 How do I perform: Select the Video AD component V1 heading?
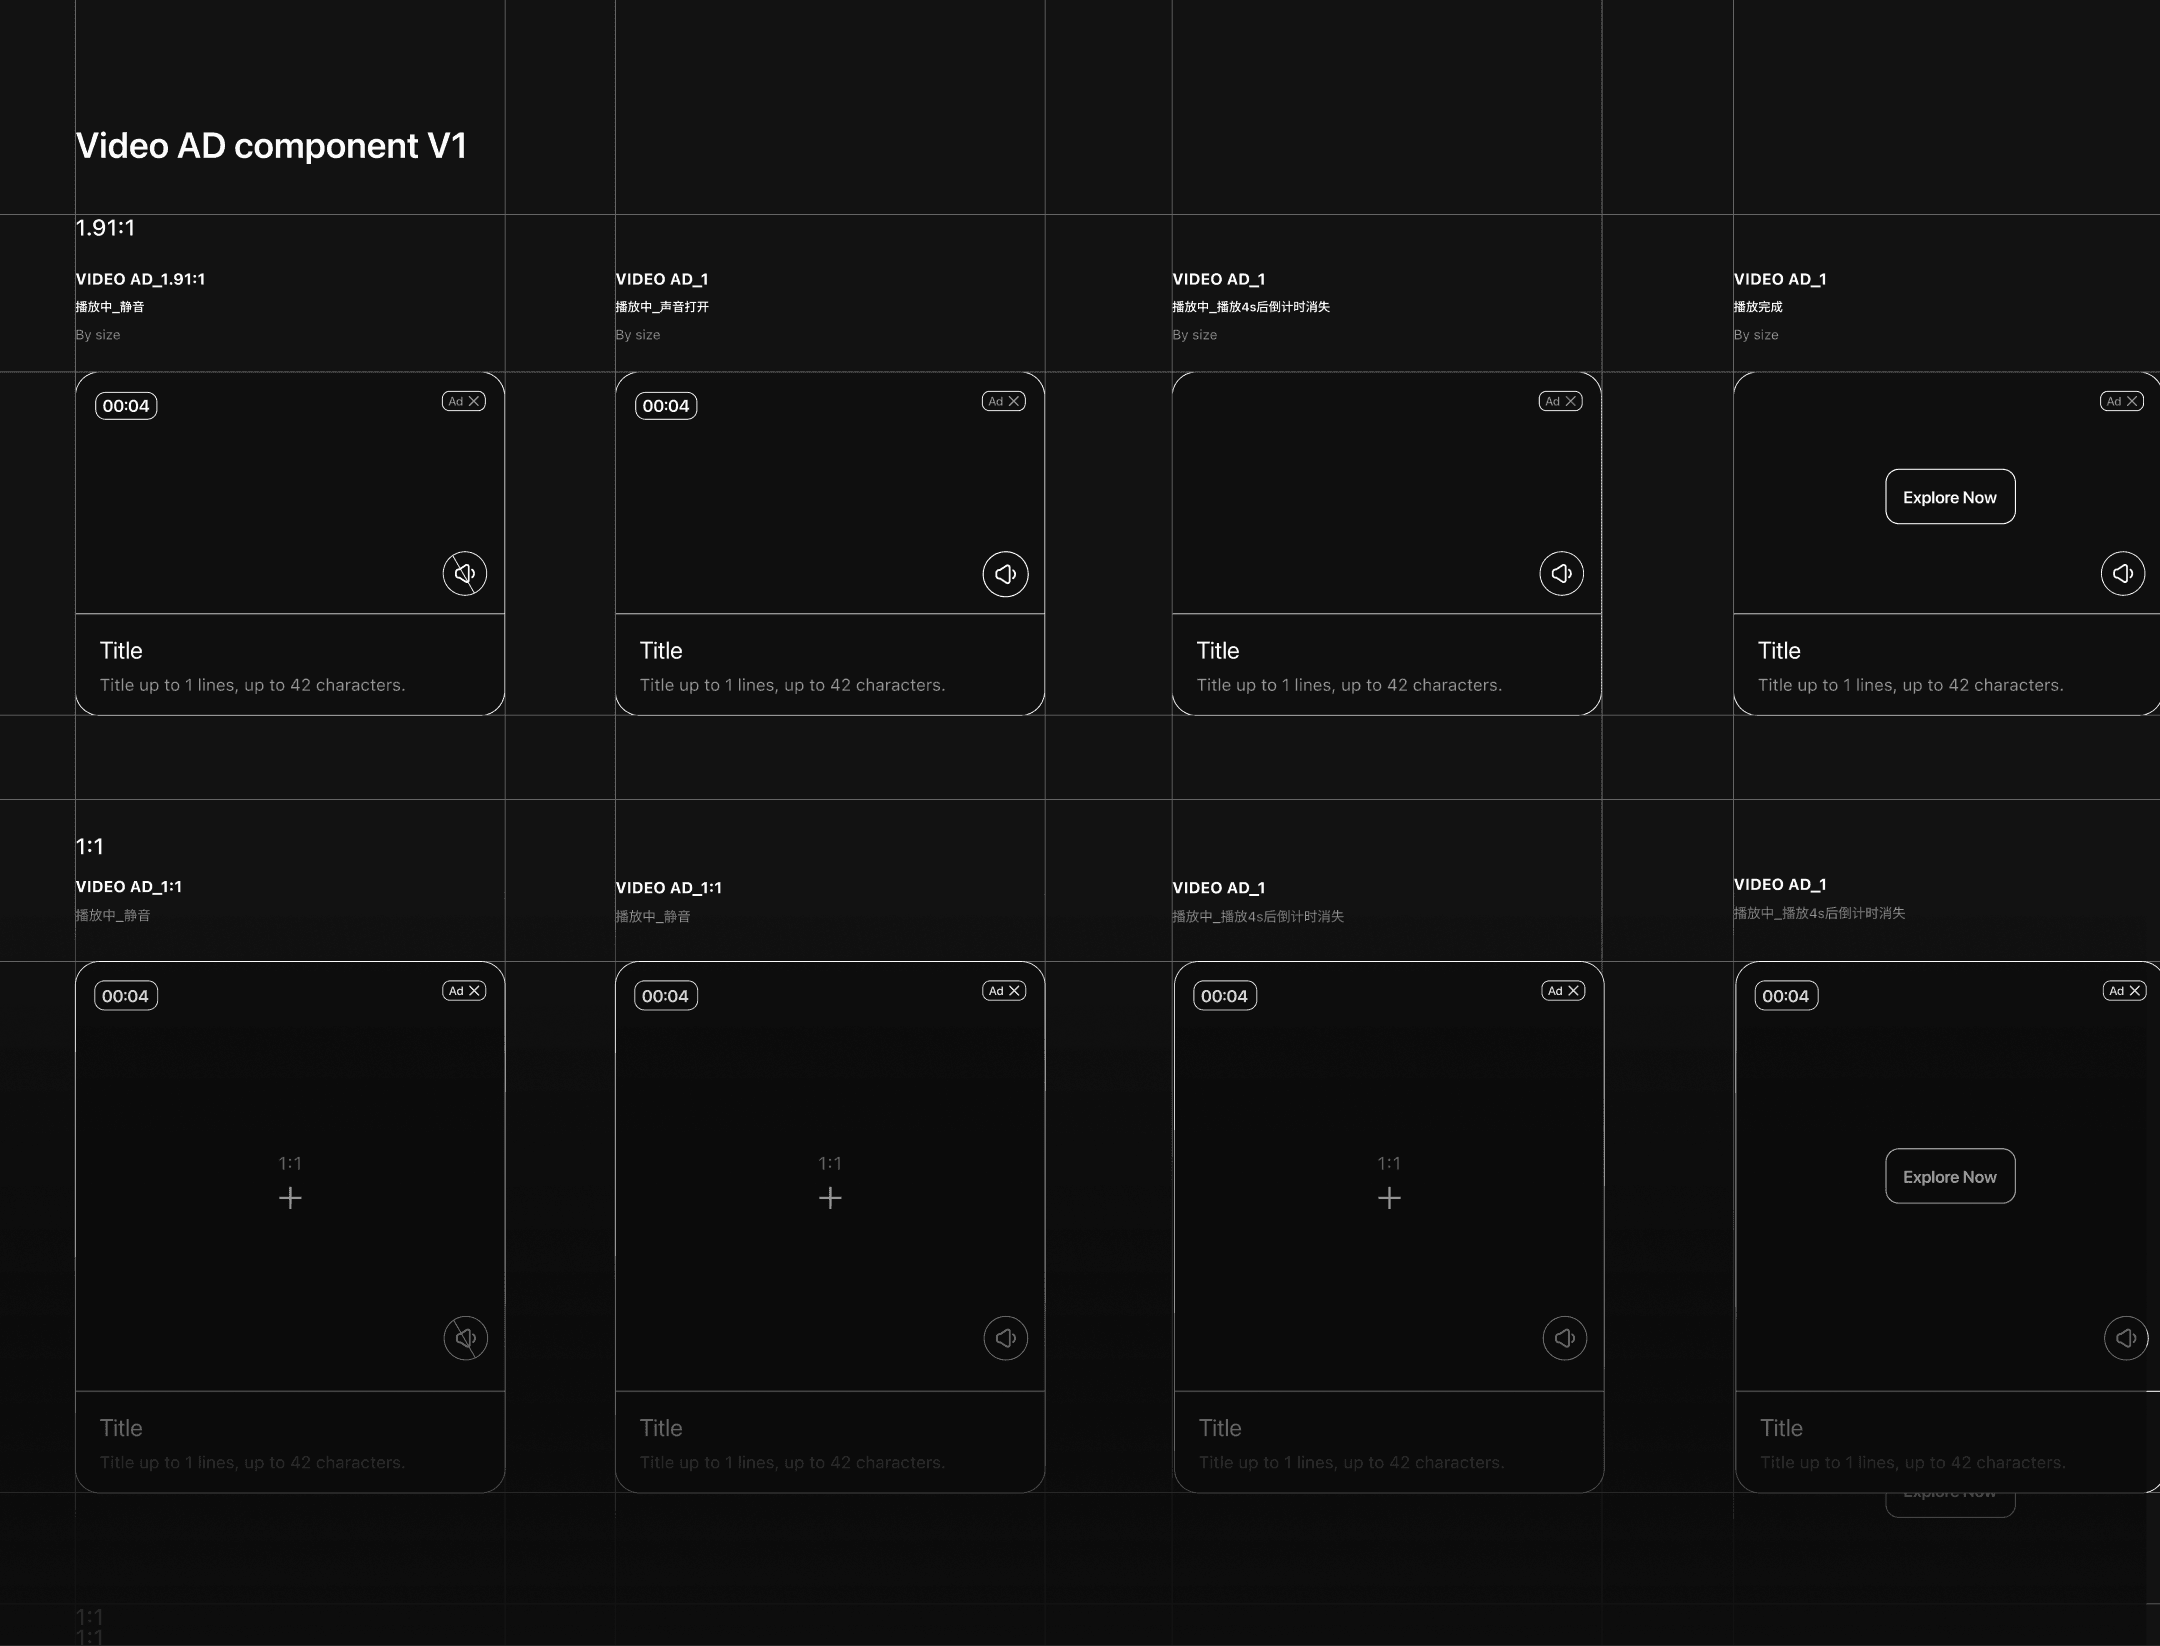(272, 146)
